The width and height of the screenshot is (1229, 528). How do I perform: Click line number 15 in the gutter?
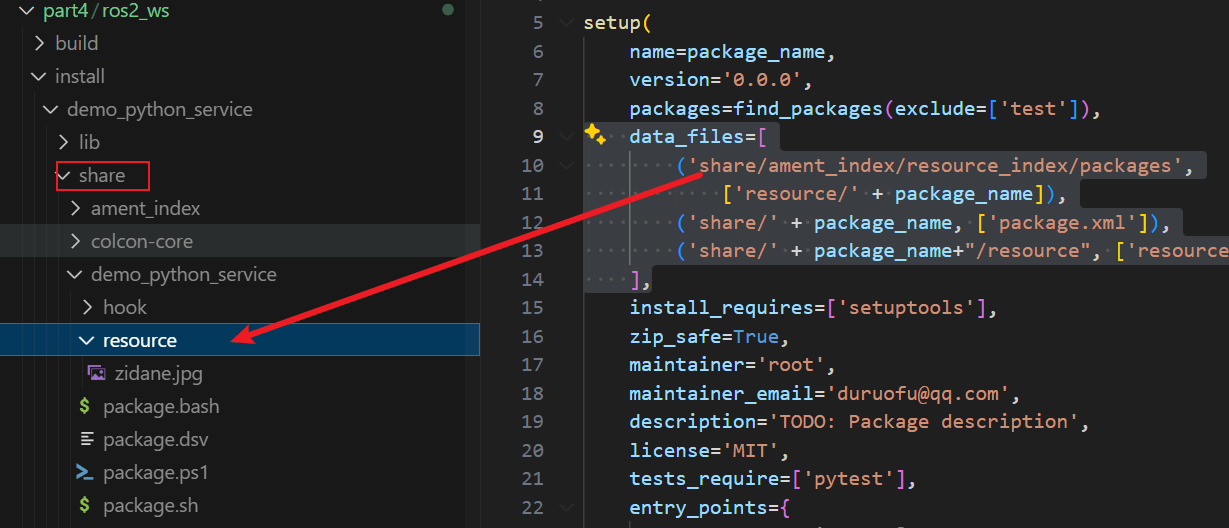pyautogui.click(x=532, y=308)
